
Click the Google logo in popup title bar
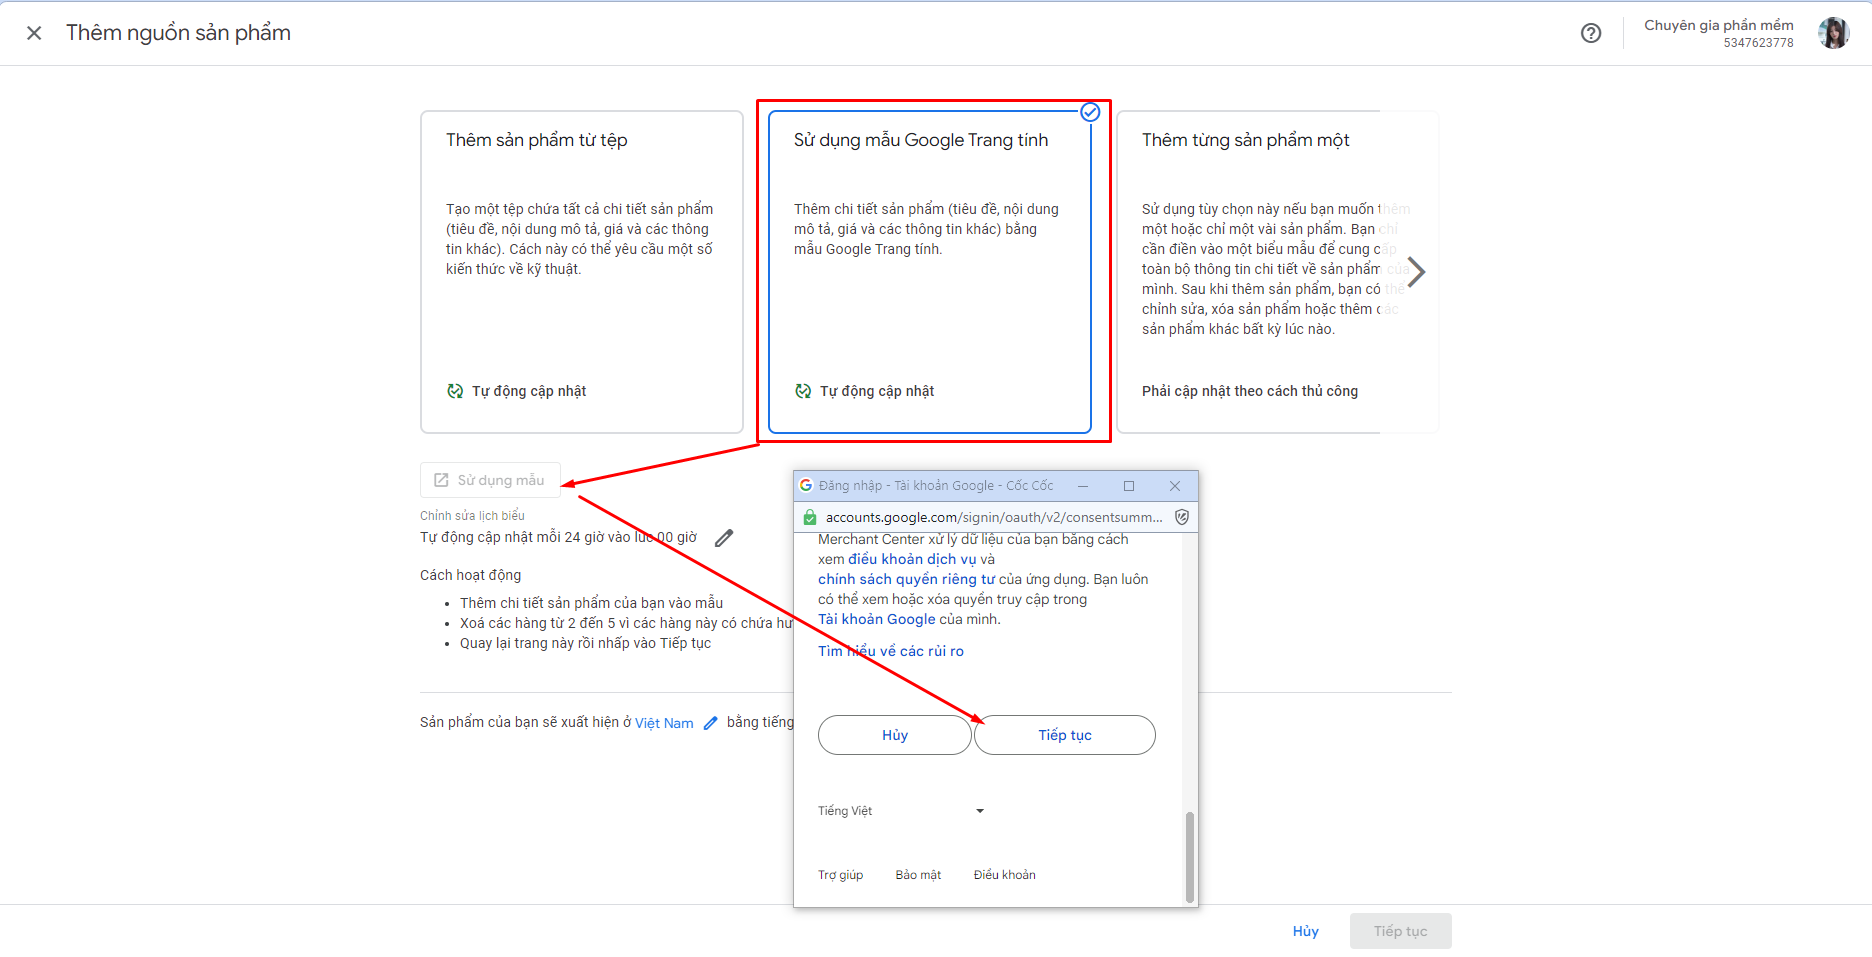[x=806, y=486]
